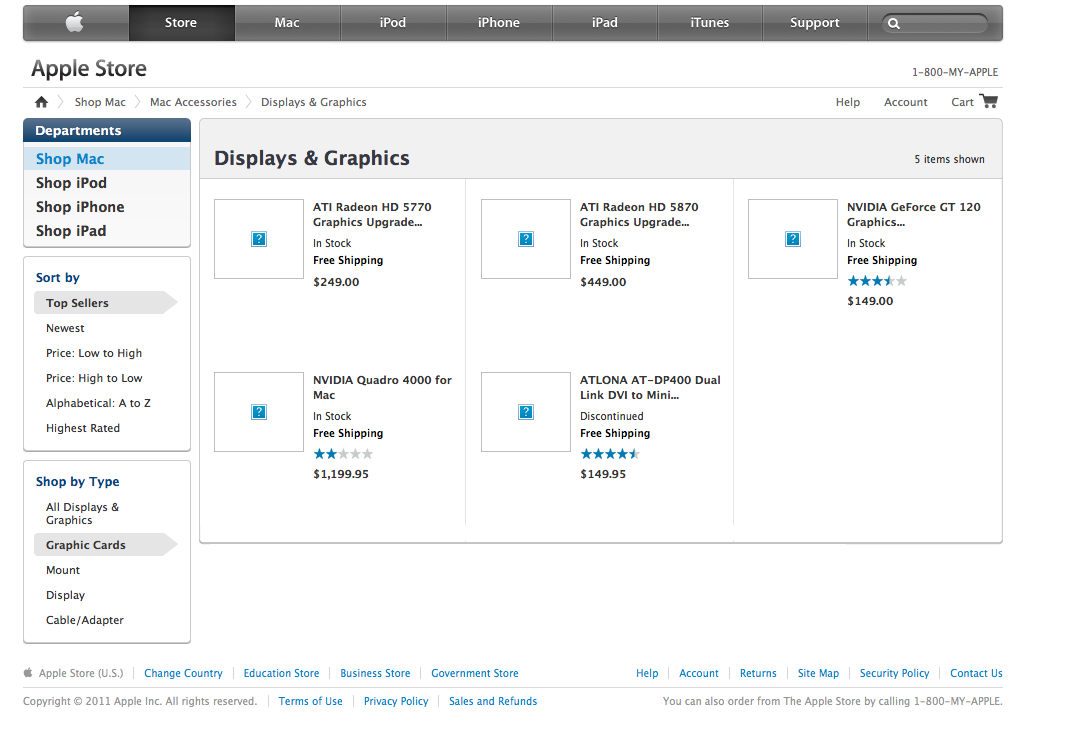Click Government Store footer link
The height and width of the screenshot is (745, 1067).
(x=474, y=673)
